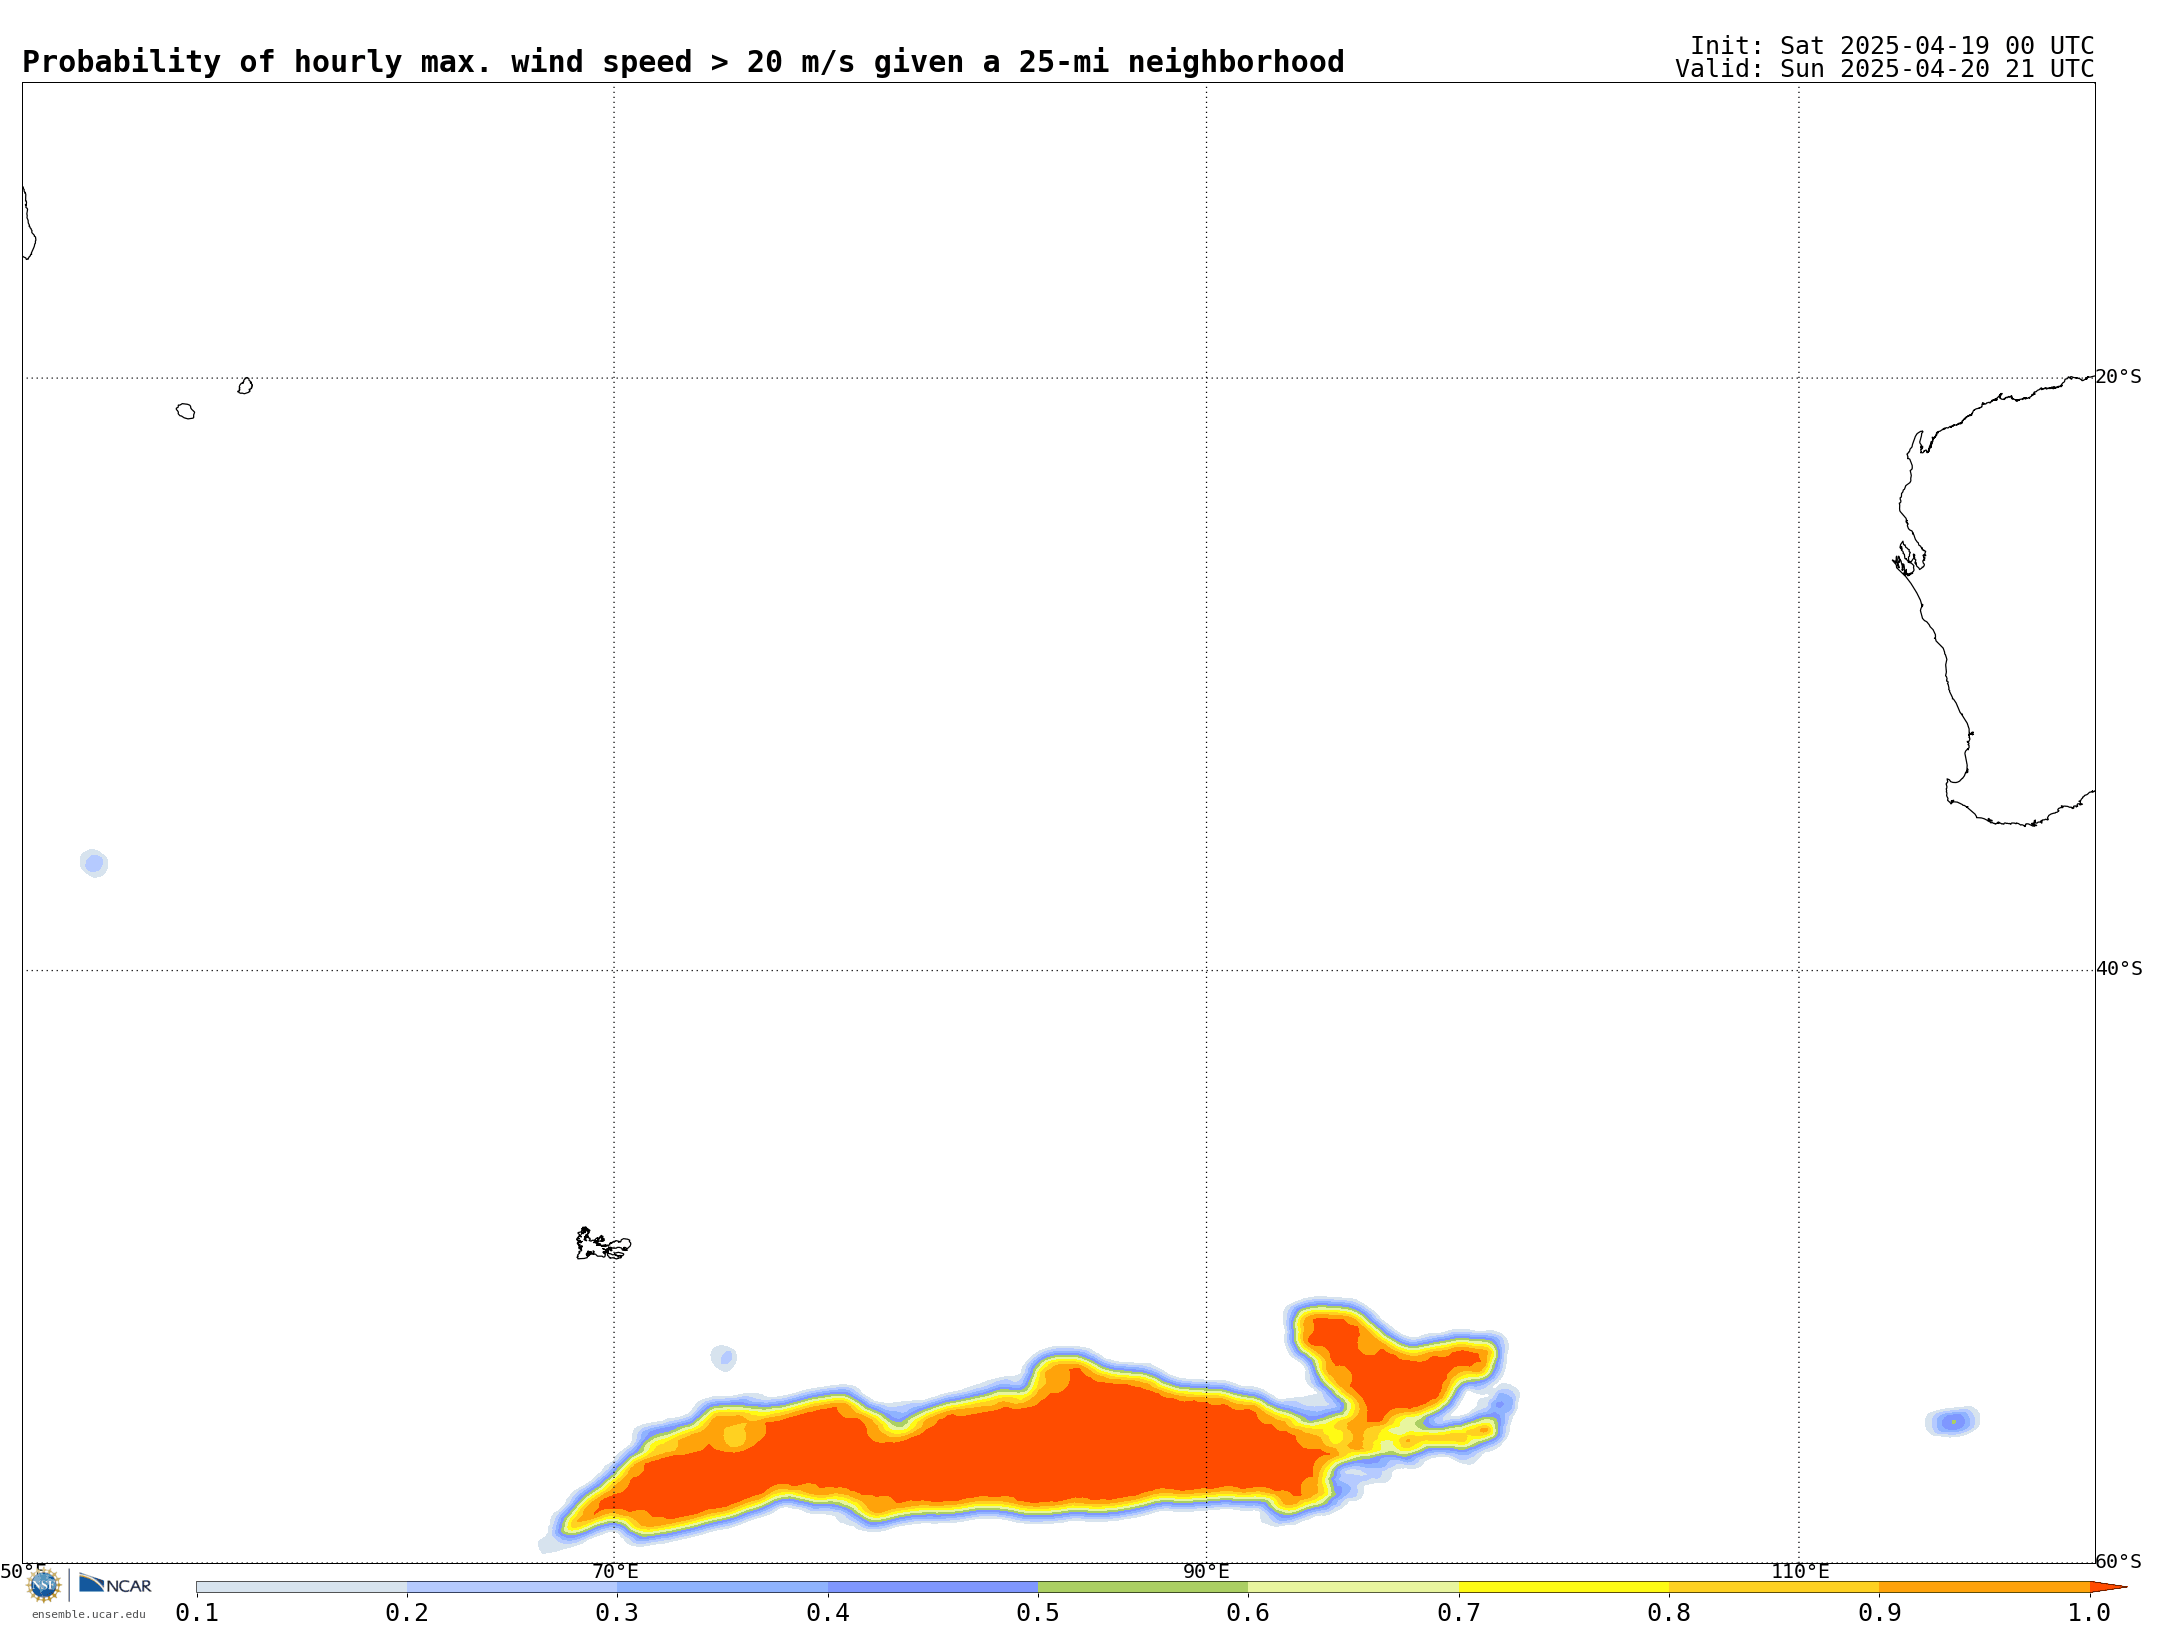2160x1626 pixels.
Task: Click the 90°E longitude label
Action: pyautogui.click(x=1206, y=1571)
